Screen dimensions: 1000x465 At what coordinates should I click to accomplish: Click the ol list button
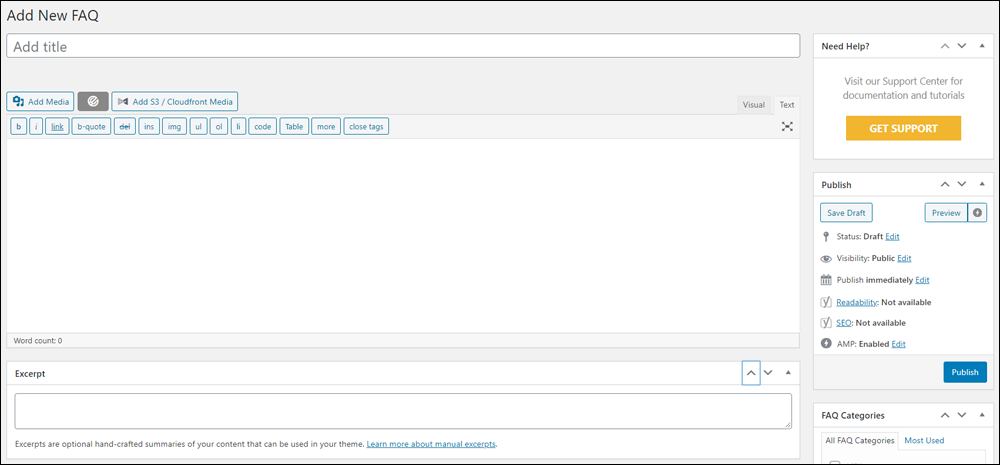[x=219, y=127]
